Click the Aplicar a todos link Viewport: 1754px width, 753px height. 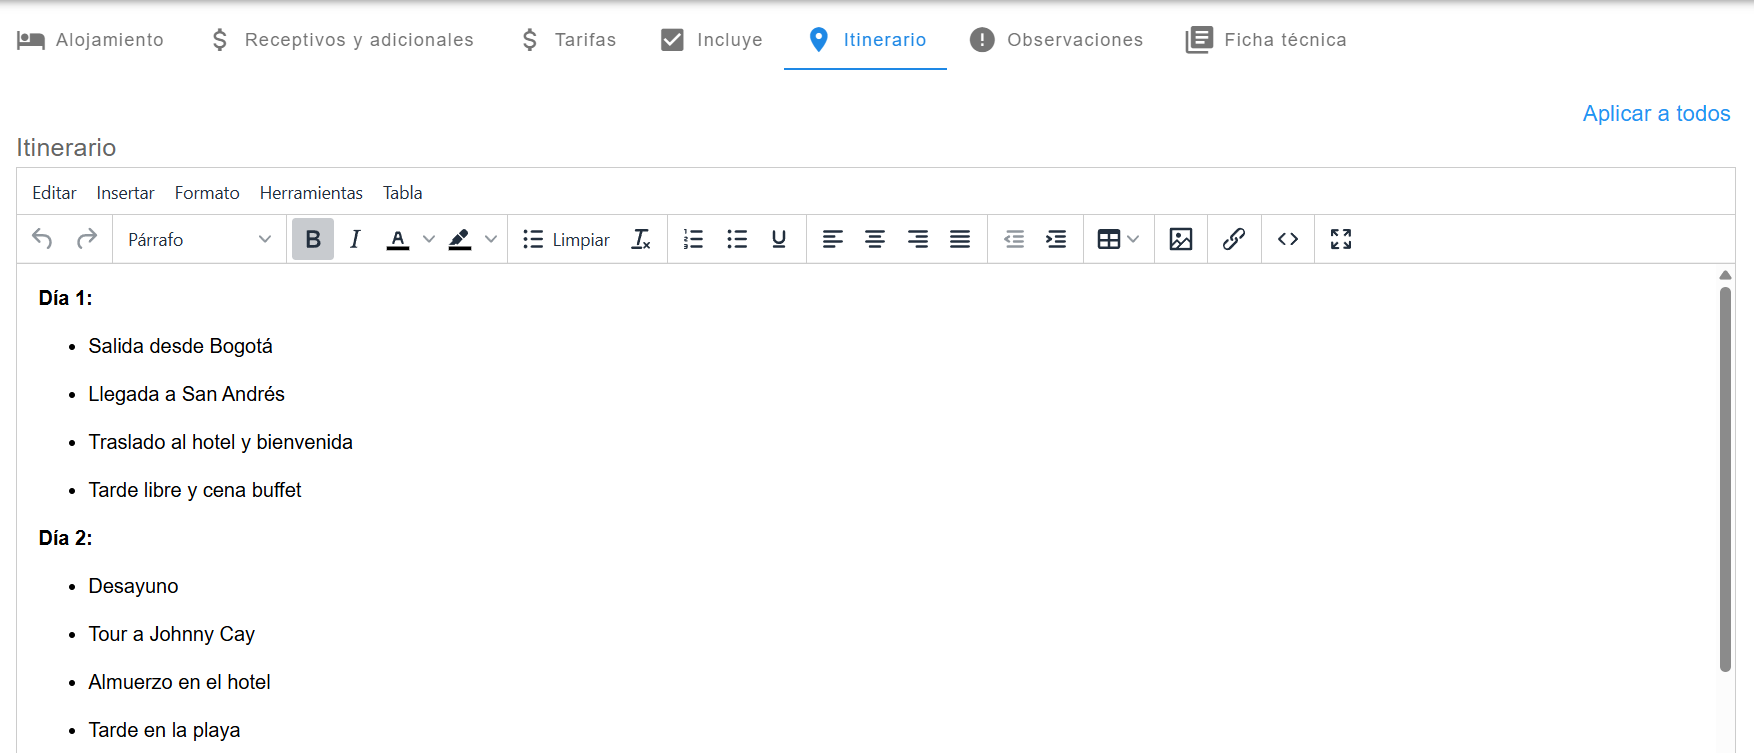tap(1655, 114)
